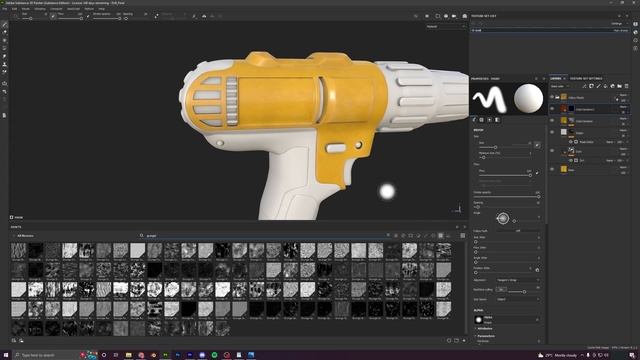Viewport: 640px width, 360px height.
Task: Adjust Flow slider in brush properties
Action: pos(505,175)
